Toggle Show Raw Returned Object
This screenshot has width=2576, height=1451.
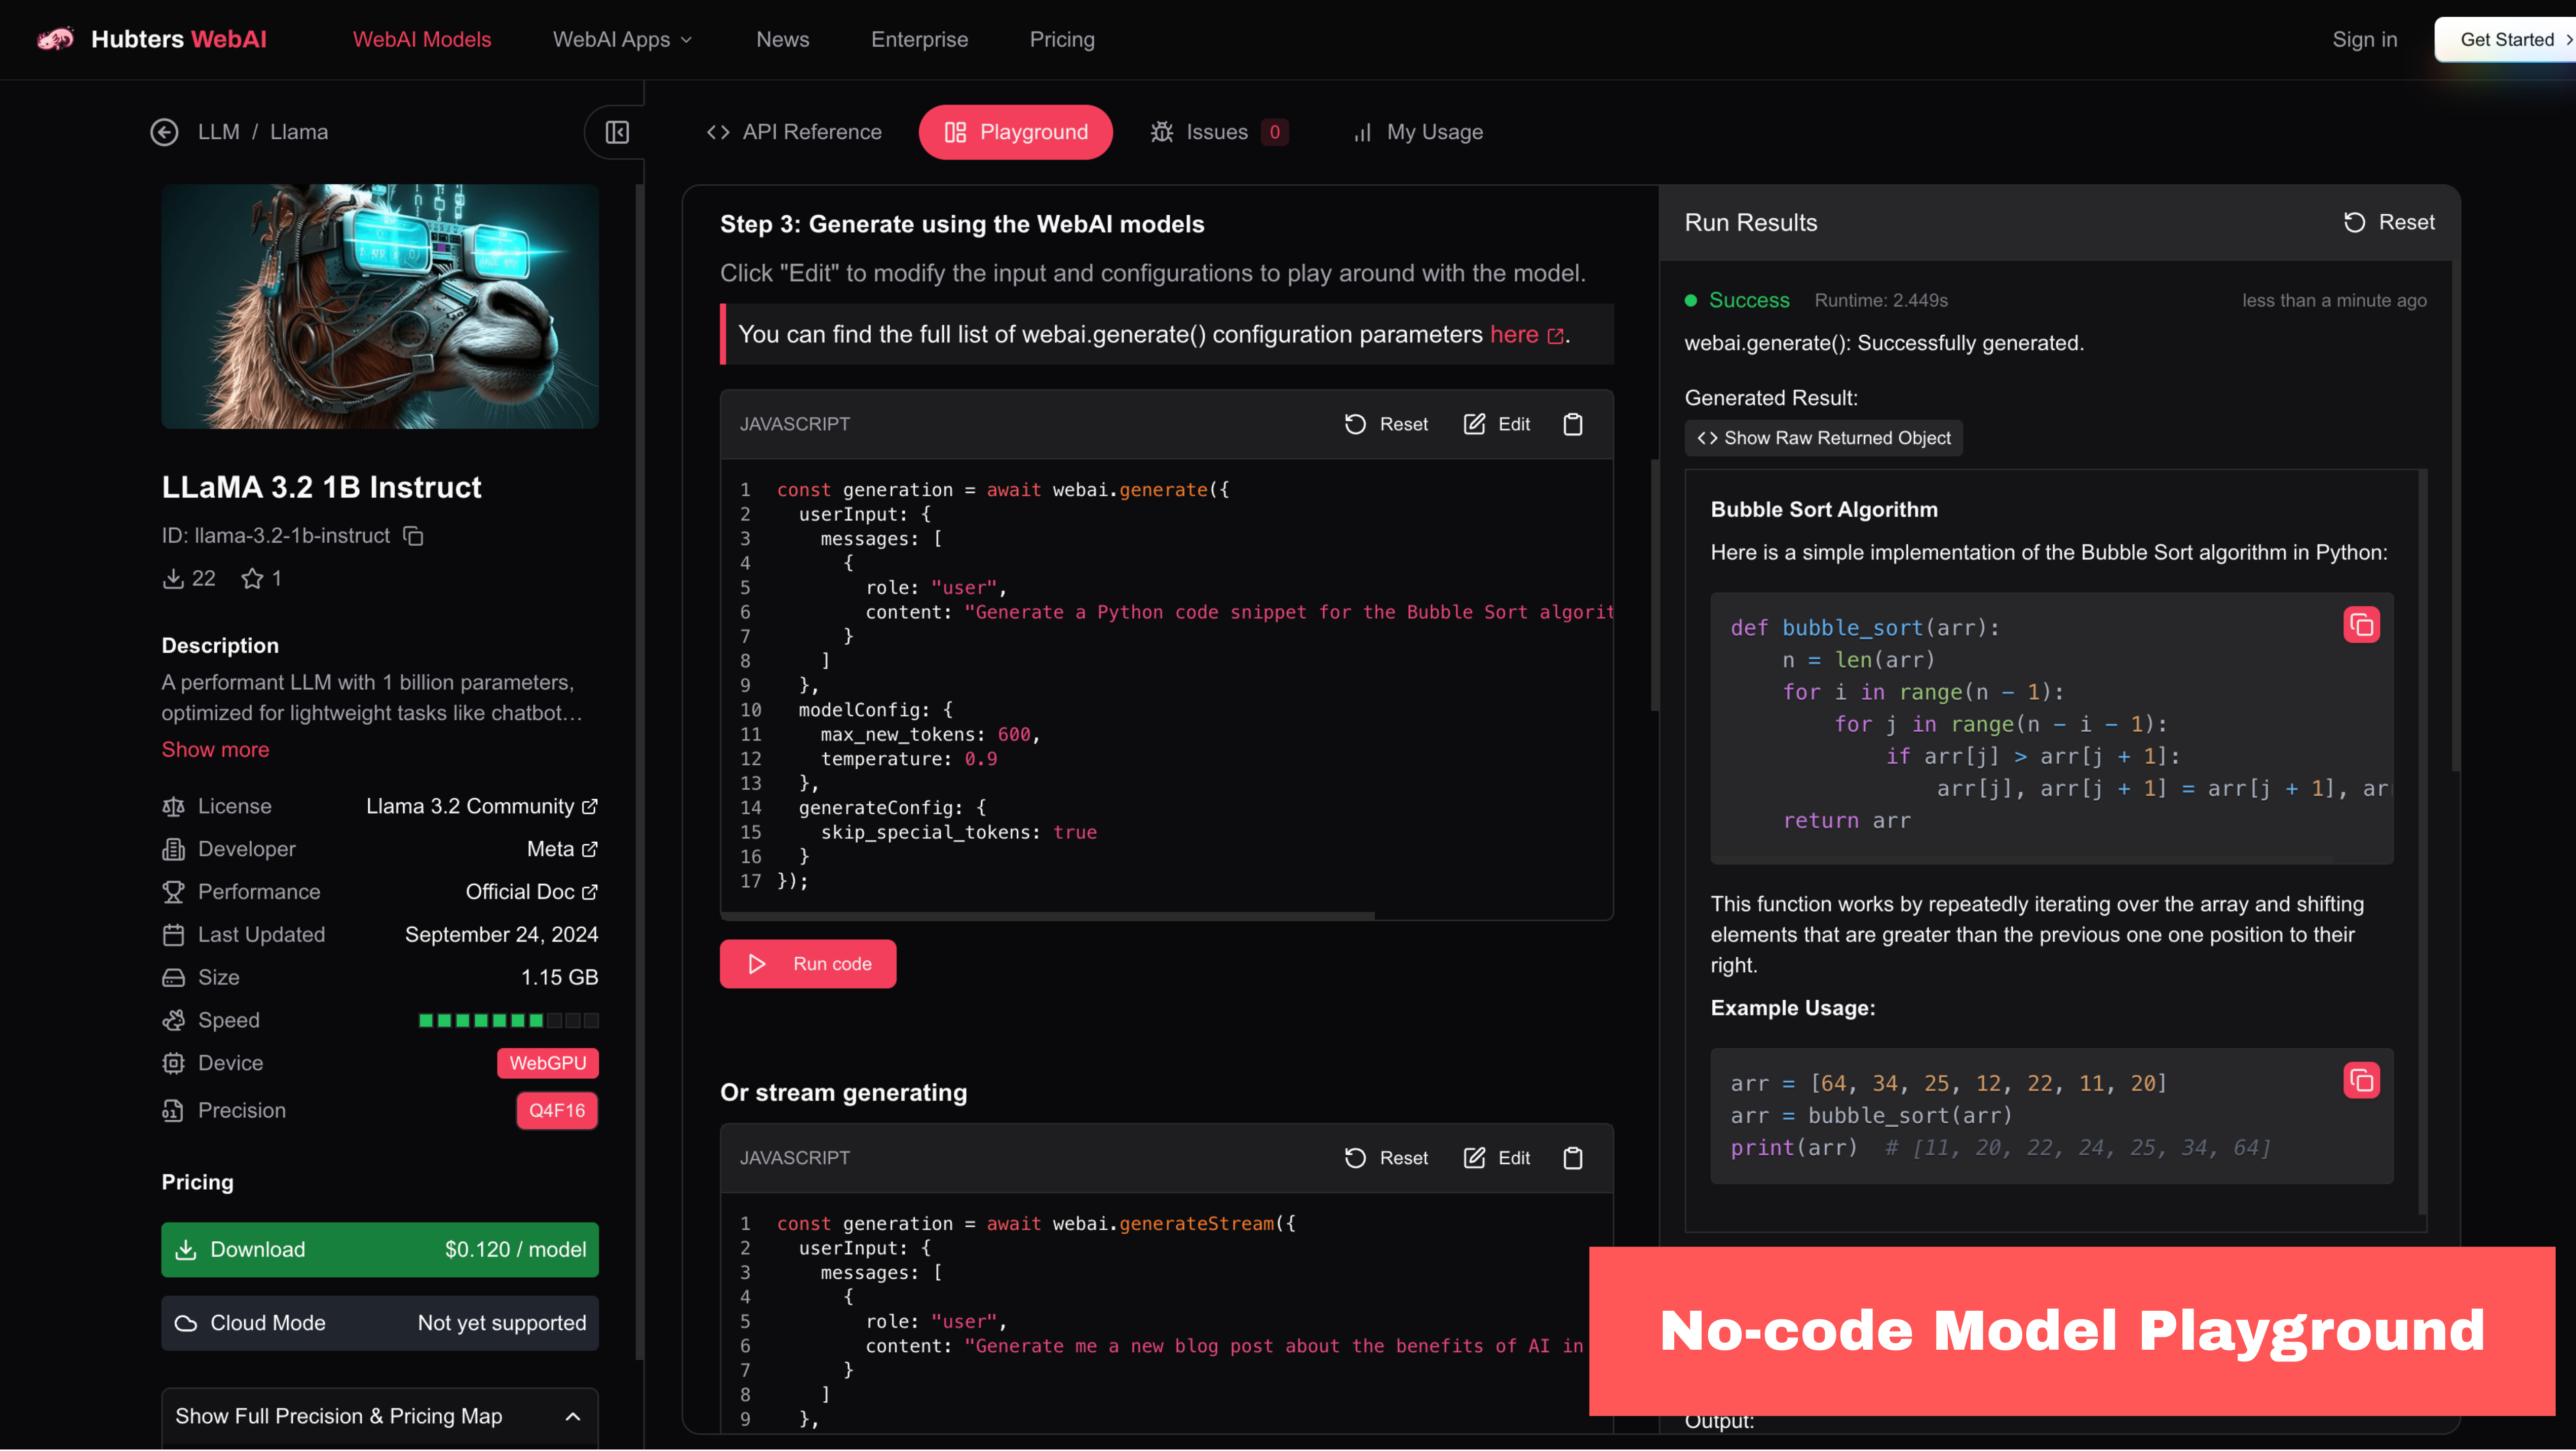click(x=1823, y=438)
